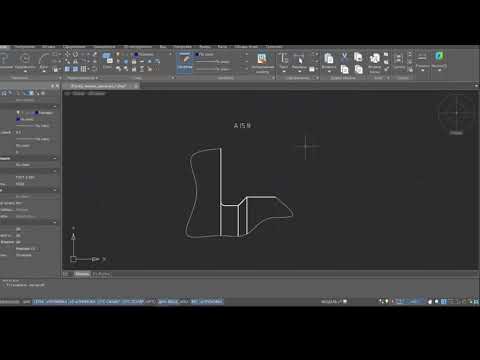This screenshot has width=480, height=360.
Task: Activate the Match Properties brush button
Action: click(184, 62)
